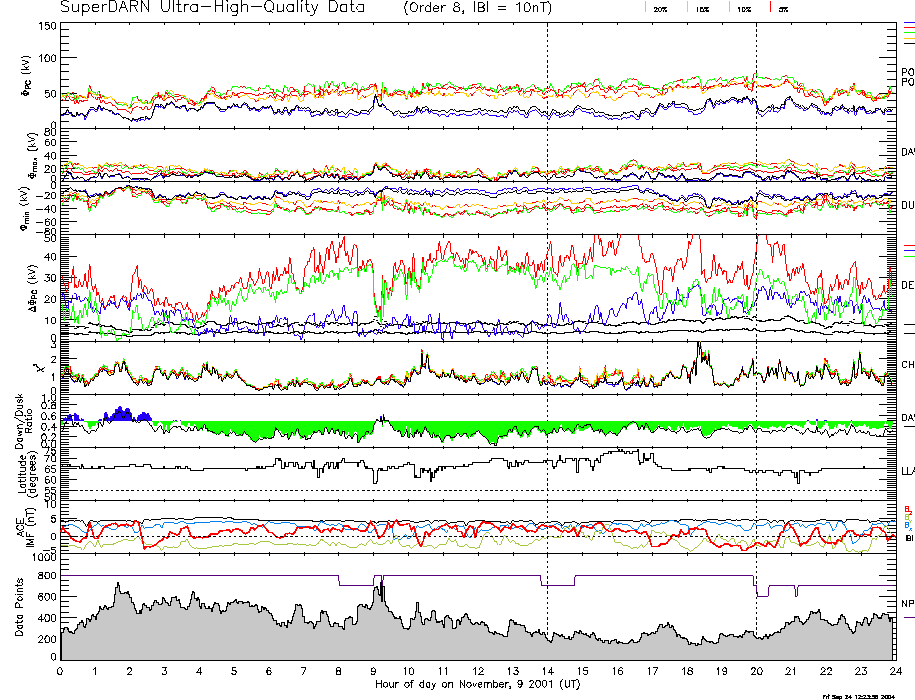Click the red 5% legend marker
915x700 pixels.
[769, 8]
